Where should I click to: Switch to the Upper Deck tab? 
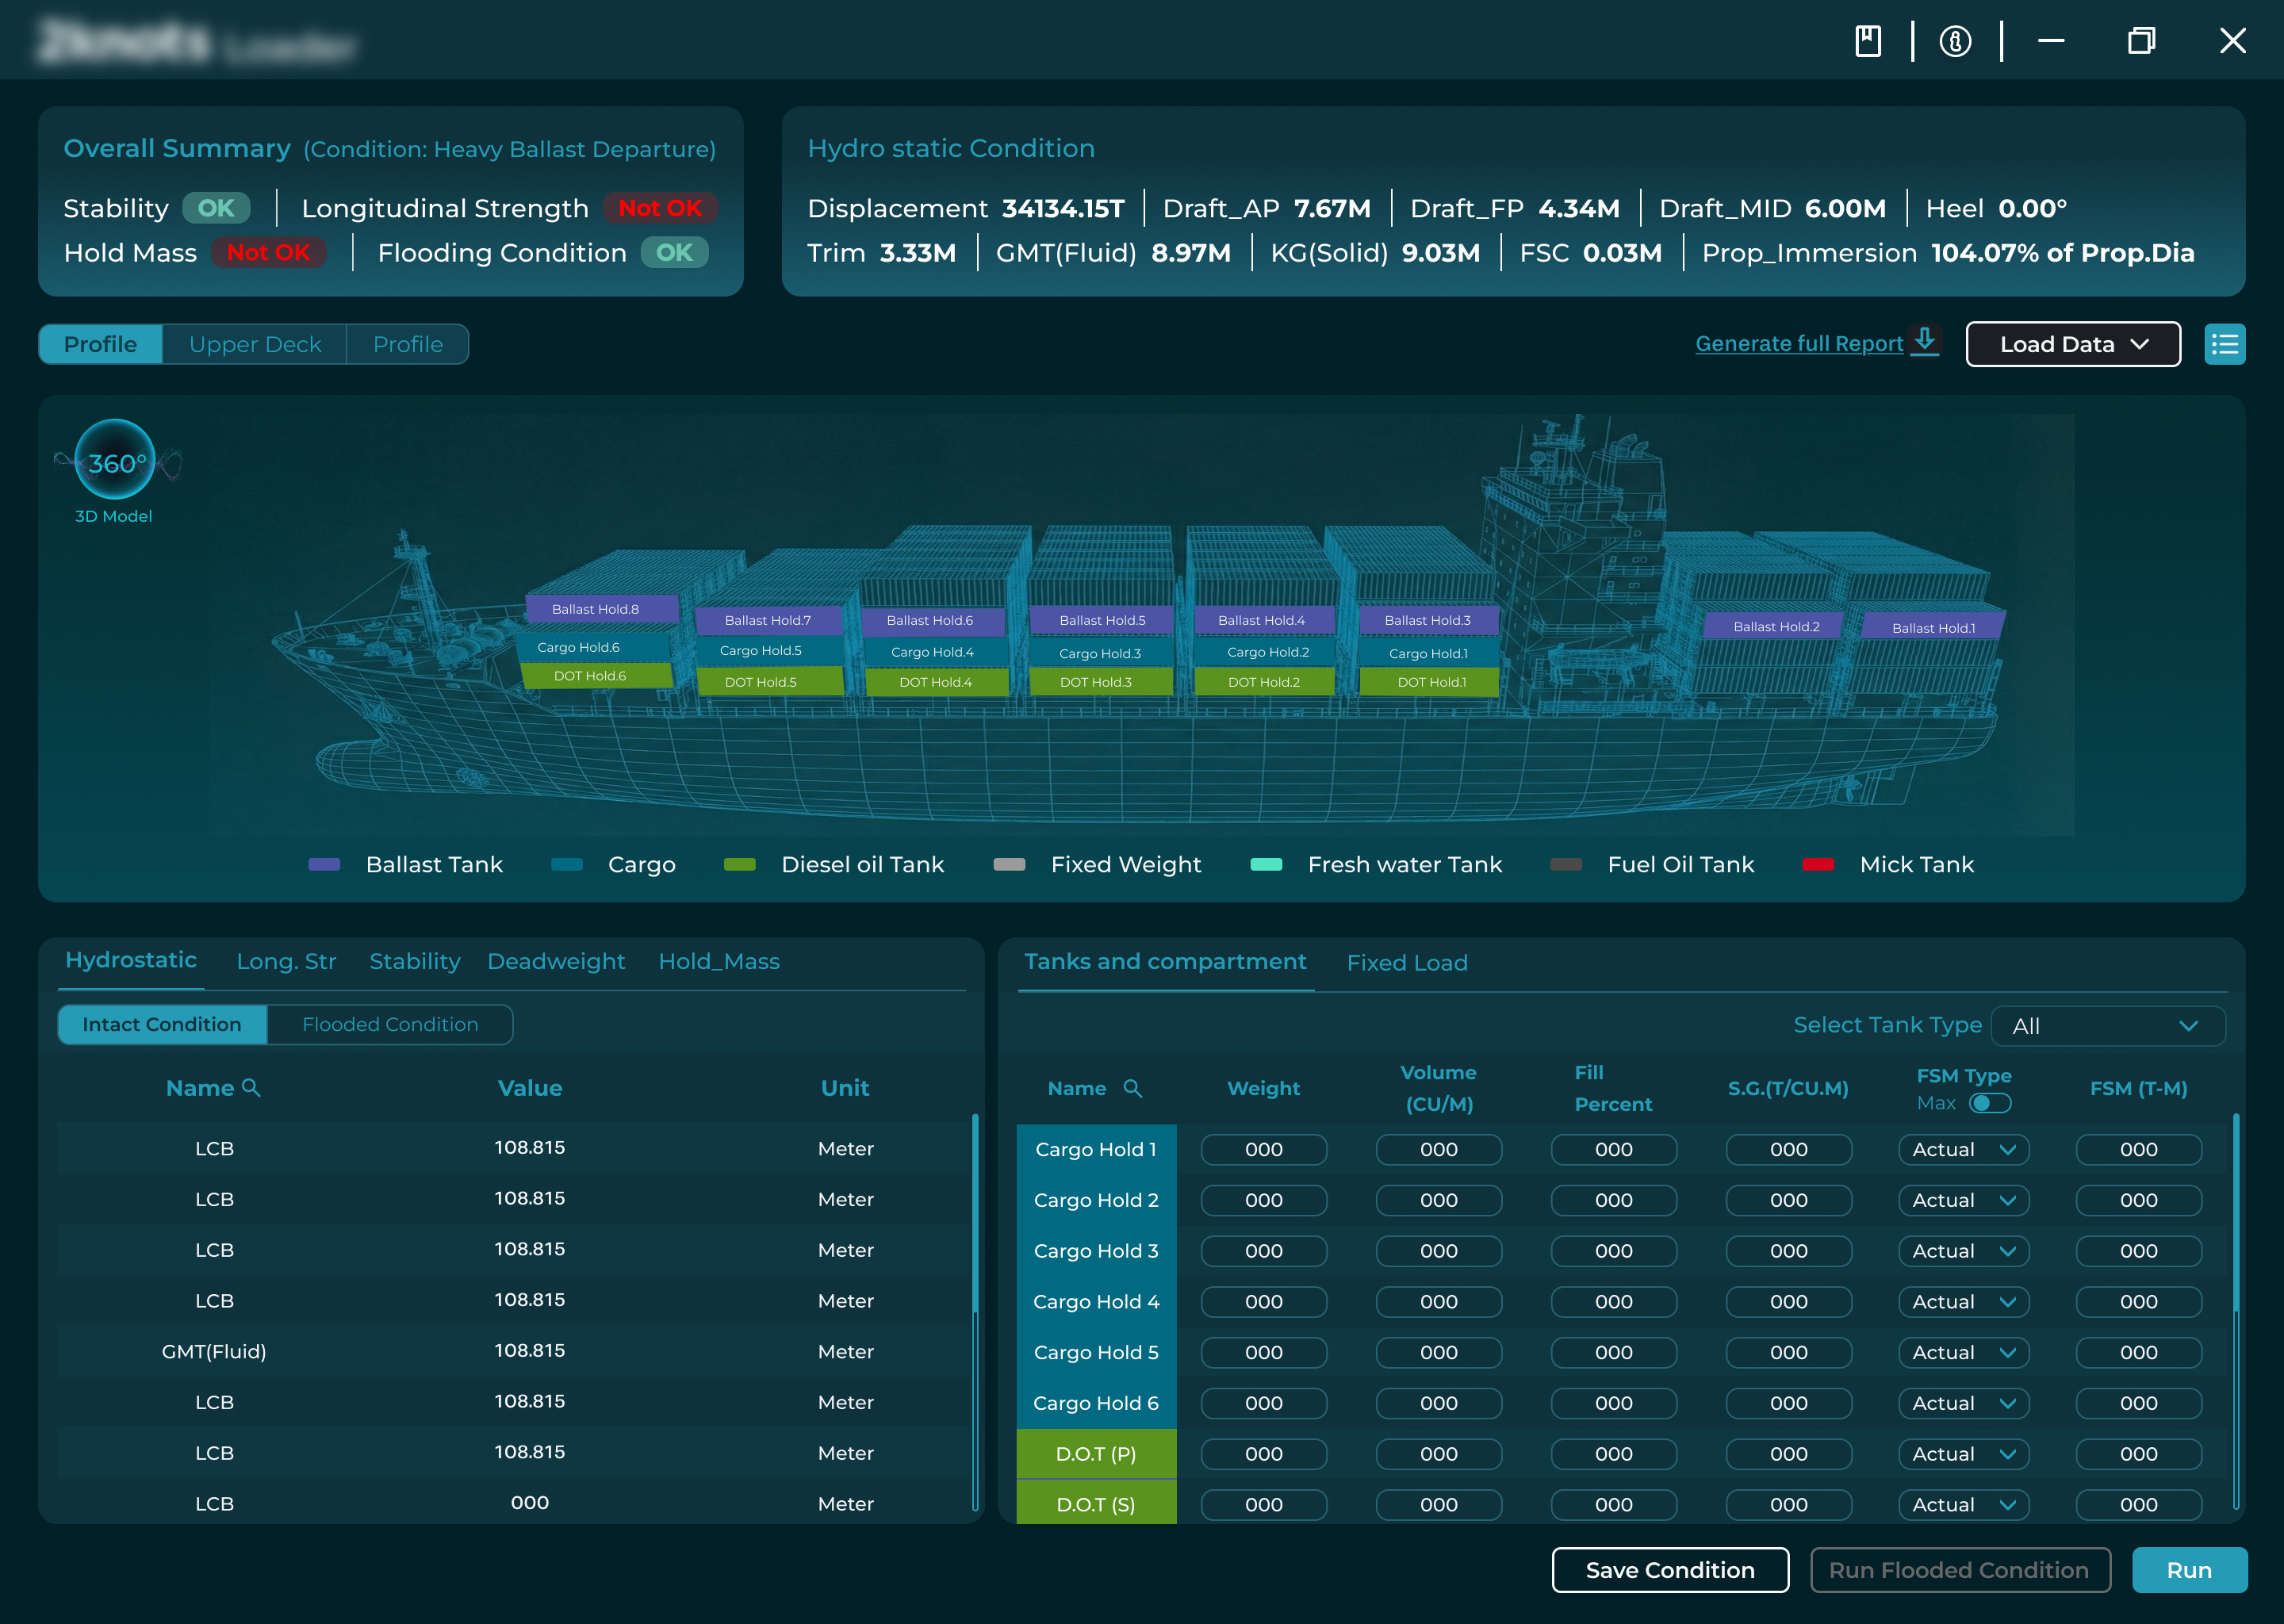point(255,344)
